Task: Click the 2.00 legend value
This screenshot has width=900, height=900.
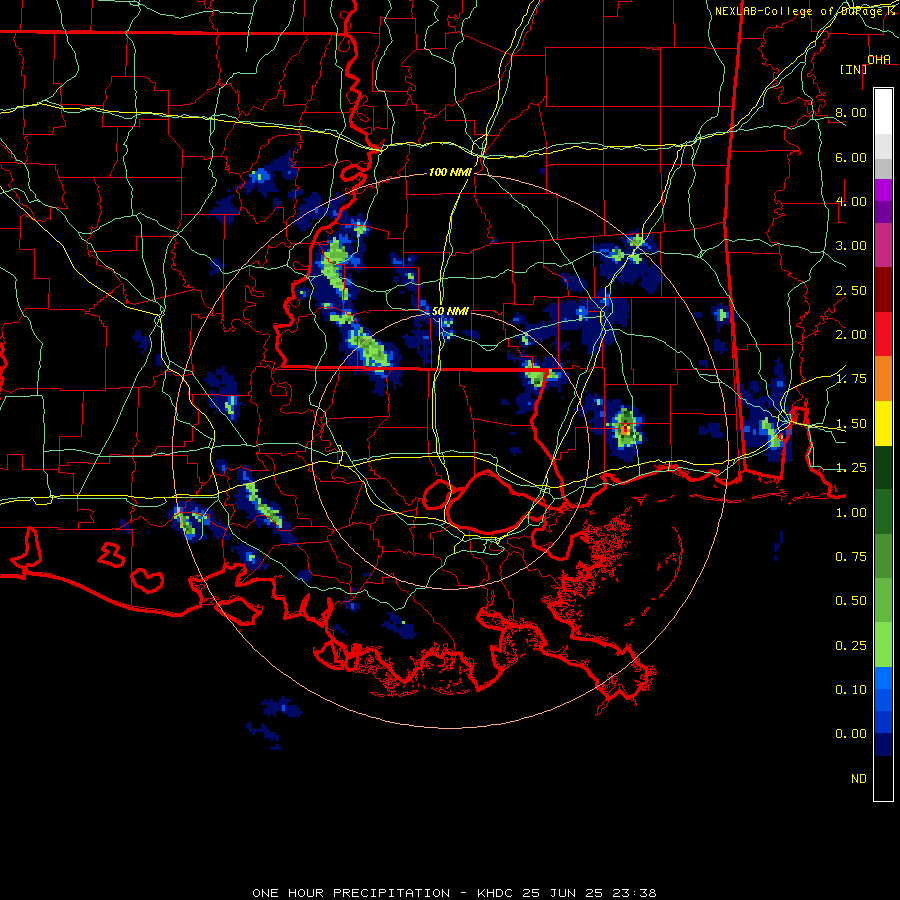Action: coord(851,335)
